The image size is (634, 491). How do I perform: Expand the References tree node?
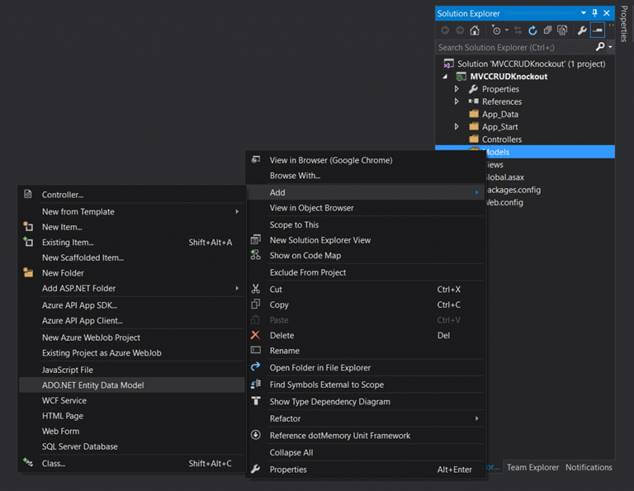457,101
